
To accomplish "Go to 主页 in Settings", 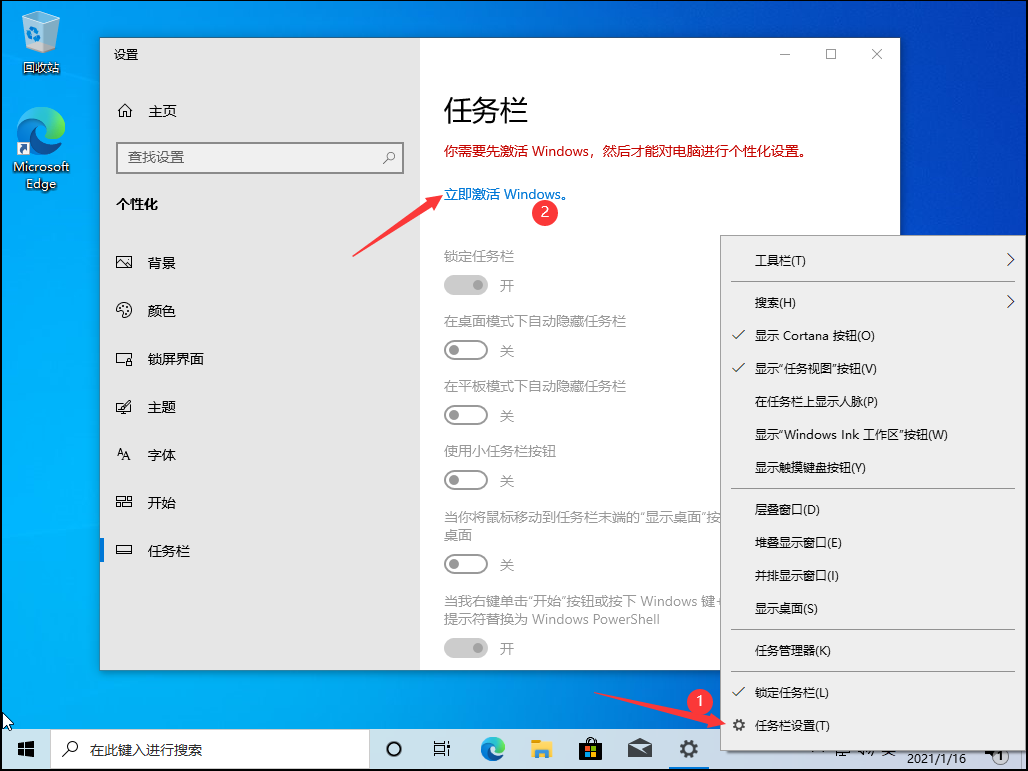I will 260,111.
